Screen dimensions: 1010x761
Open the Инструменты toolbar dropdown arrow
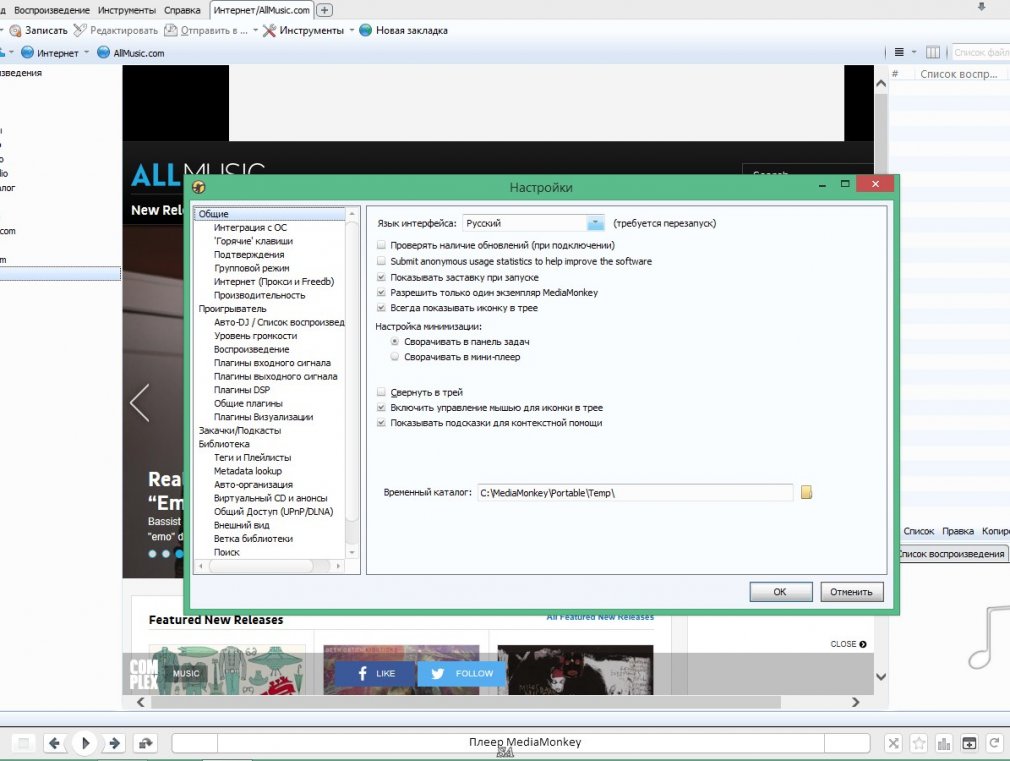click(x=352, y=30)
